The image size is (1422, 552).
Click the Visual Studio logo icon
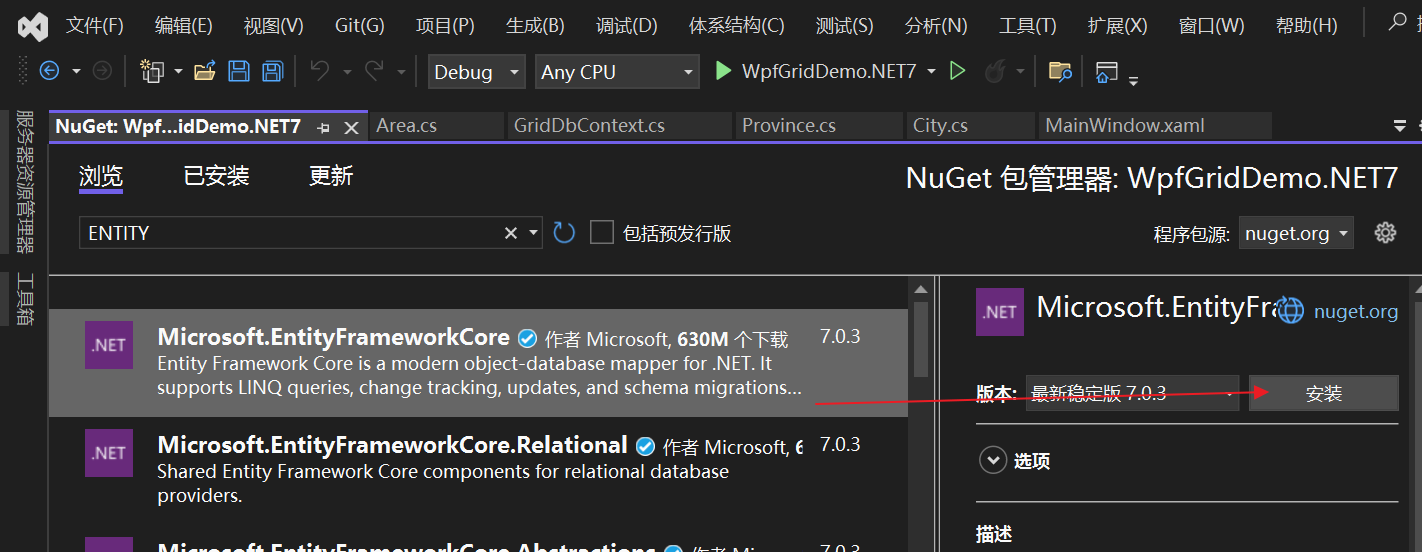[33, 26]
